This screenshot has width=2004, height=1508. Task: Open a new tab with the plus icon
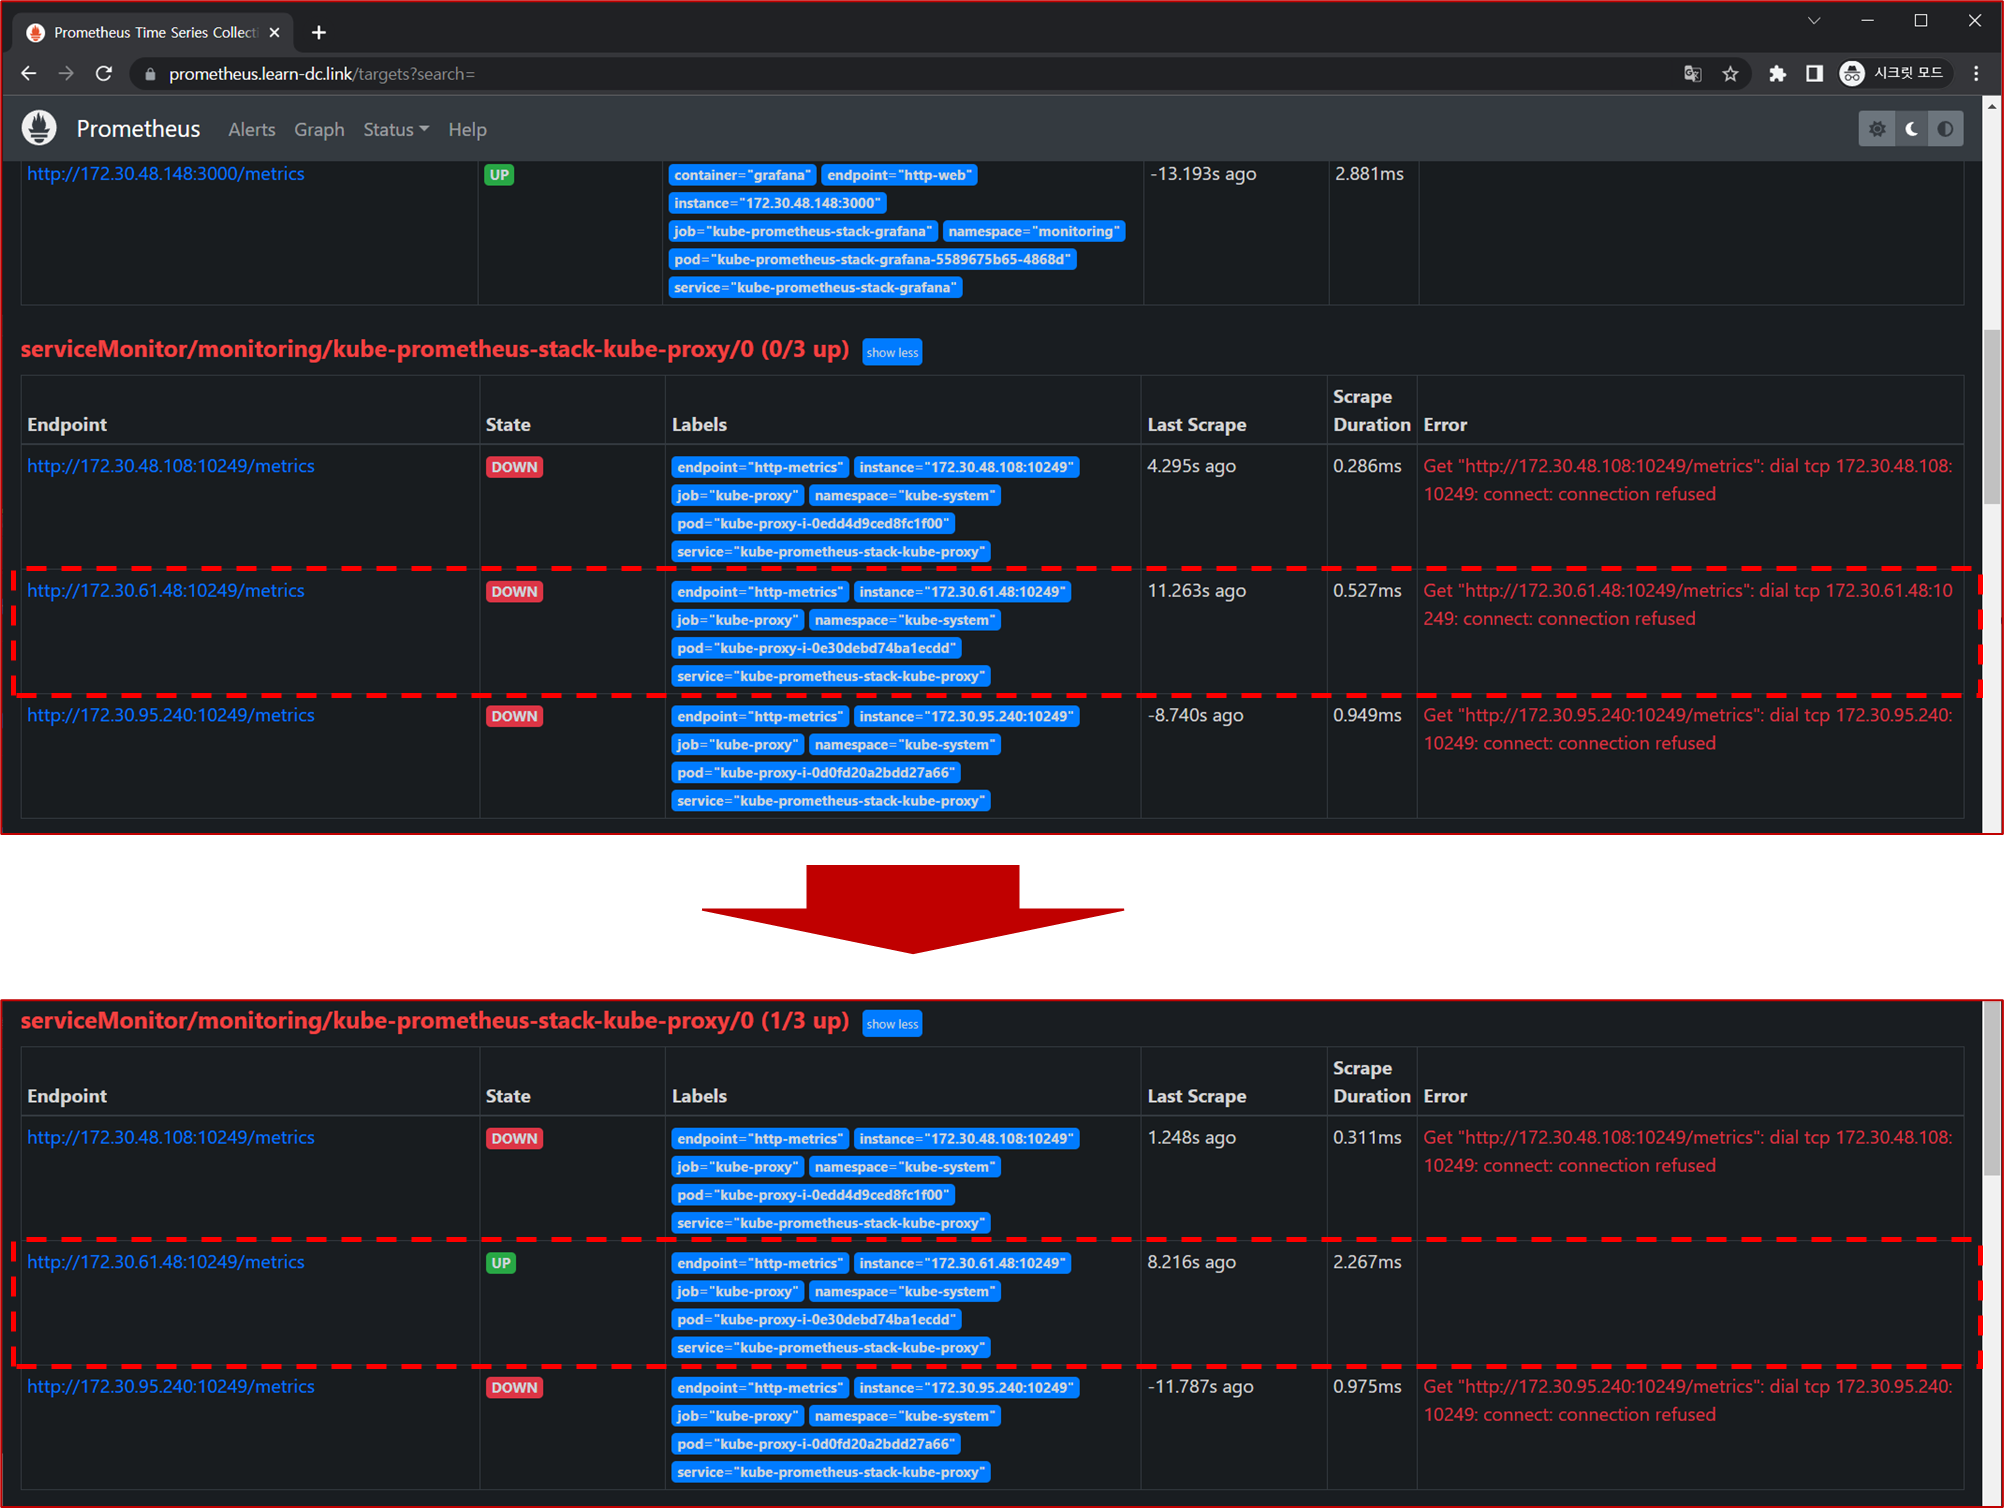pyautogui.click(x=318, y=31)
